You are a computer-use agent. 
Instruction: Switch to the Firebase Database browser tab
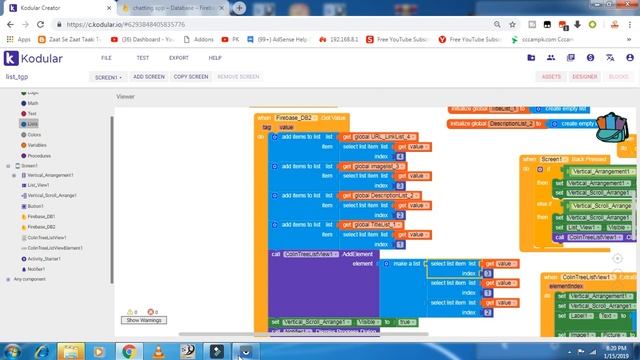(173, 8)
